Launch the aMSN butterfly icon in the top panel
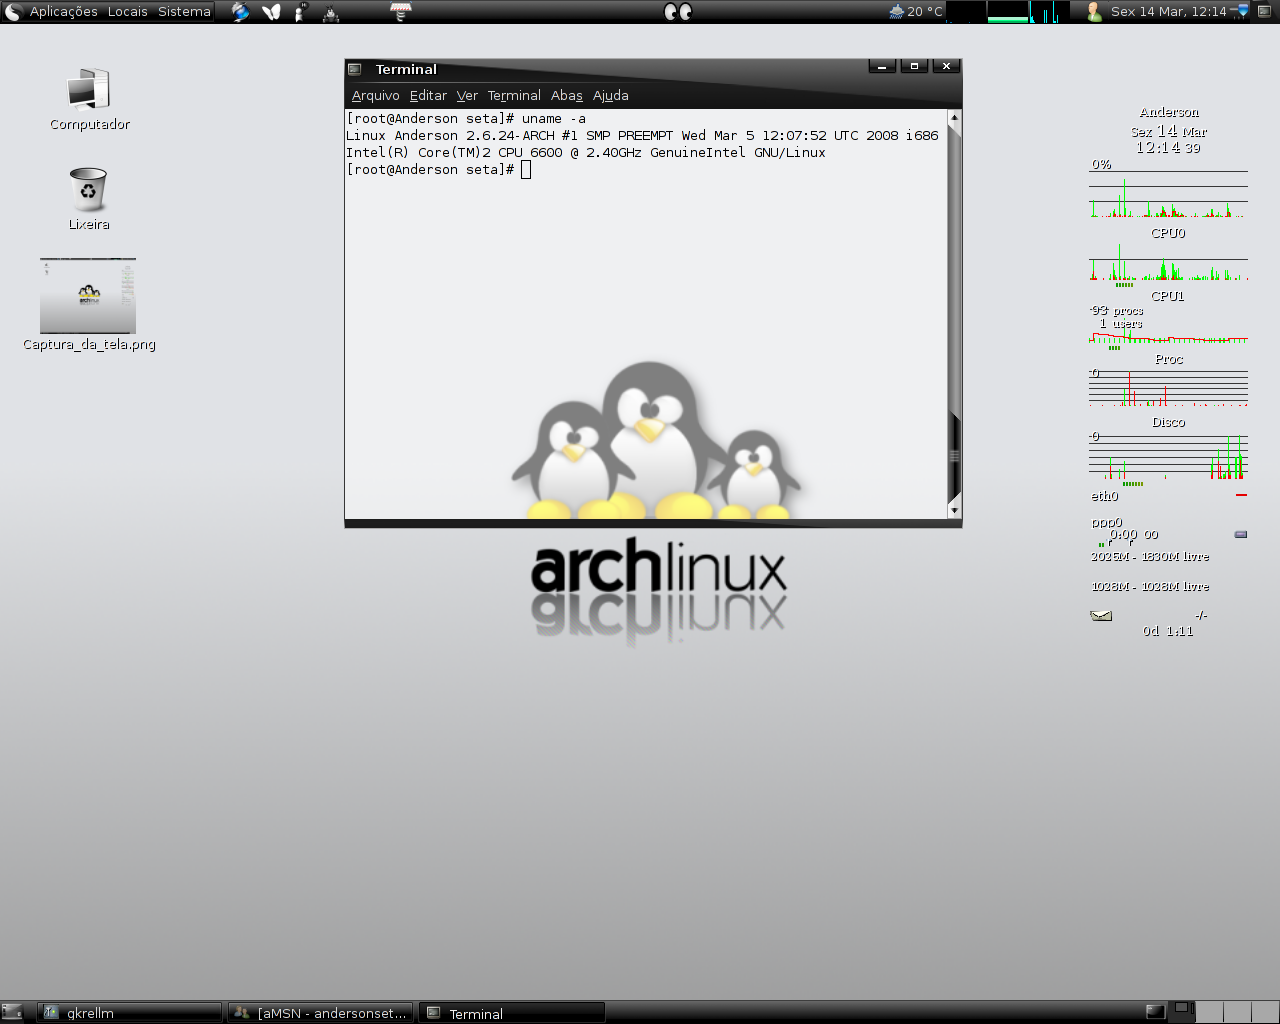The height and width of the screenshot is (1024, 1280). tap(271, 12)
